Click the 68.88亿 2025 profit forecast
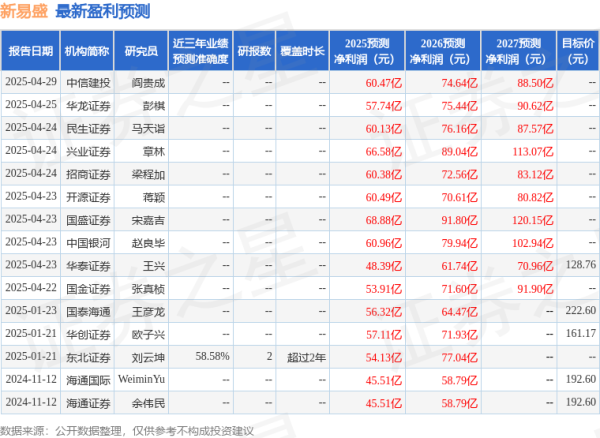 point(384,220)
